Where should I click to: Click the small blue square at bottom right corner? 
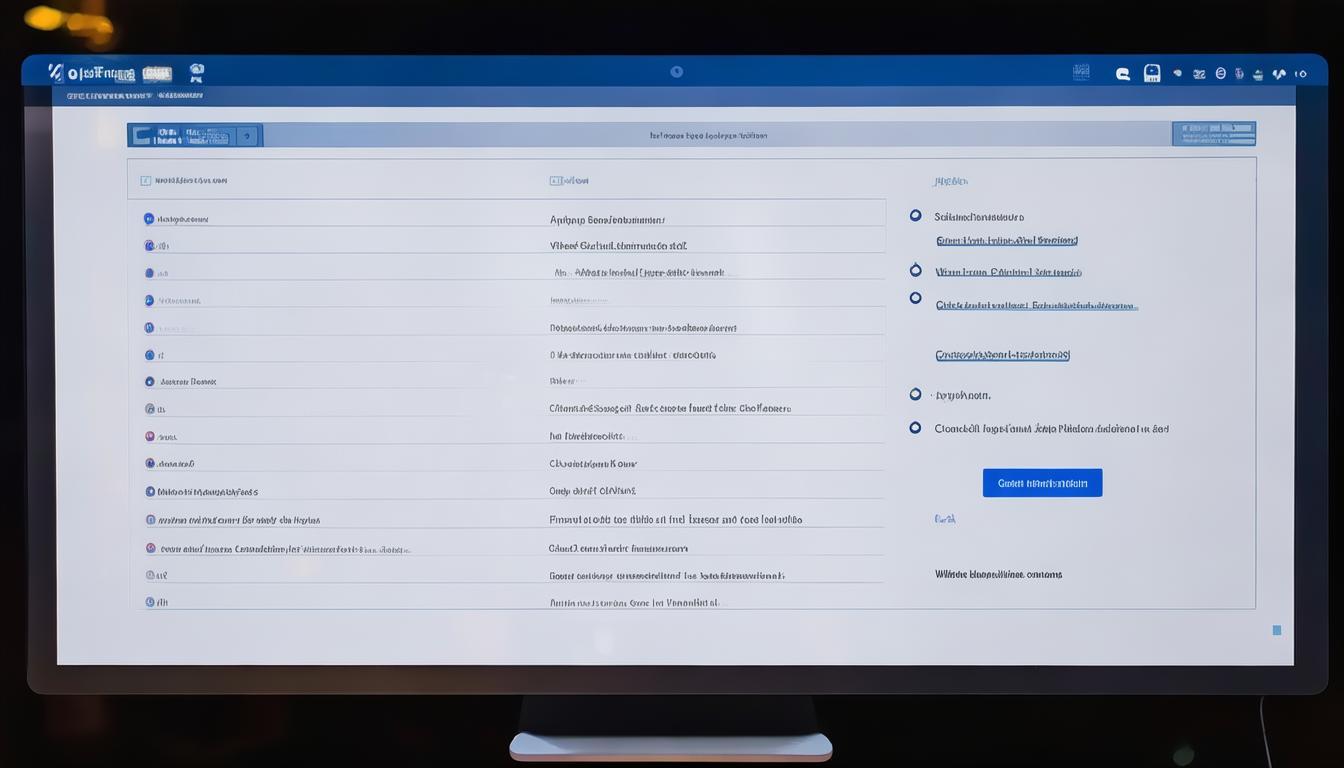[1276, 630]
